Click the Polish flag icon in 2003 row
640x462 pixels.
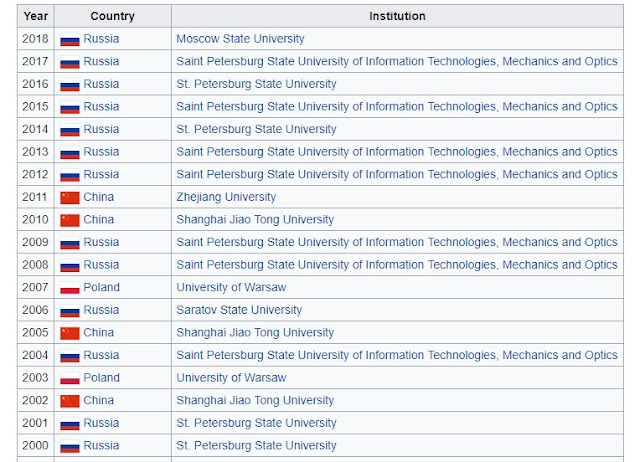(70, 378)
